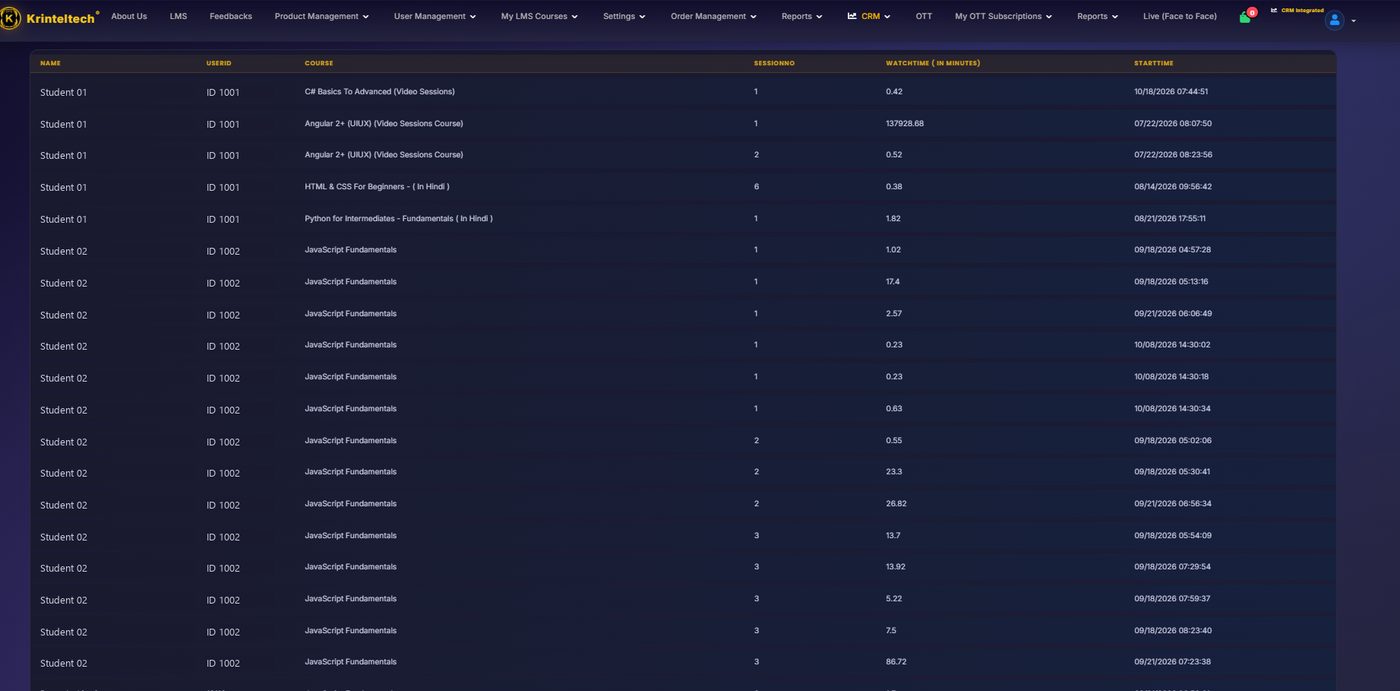Open the Reports menu beside Order Management
Screen dimensions: 1400x691
[802, 17]
